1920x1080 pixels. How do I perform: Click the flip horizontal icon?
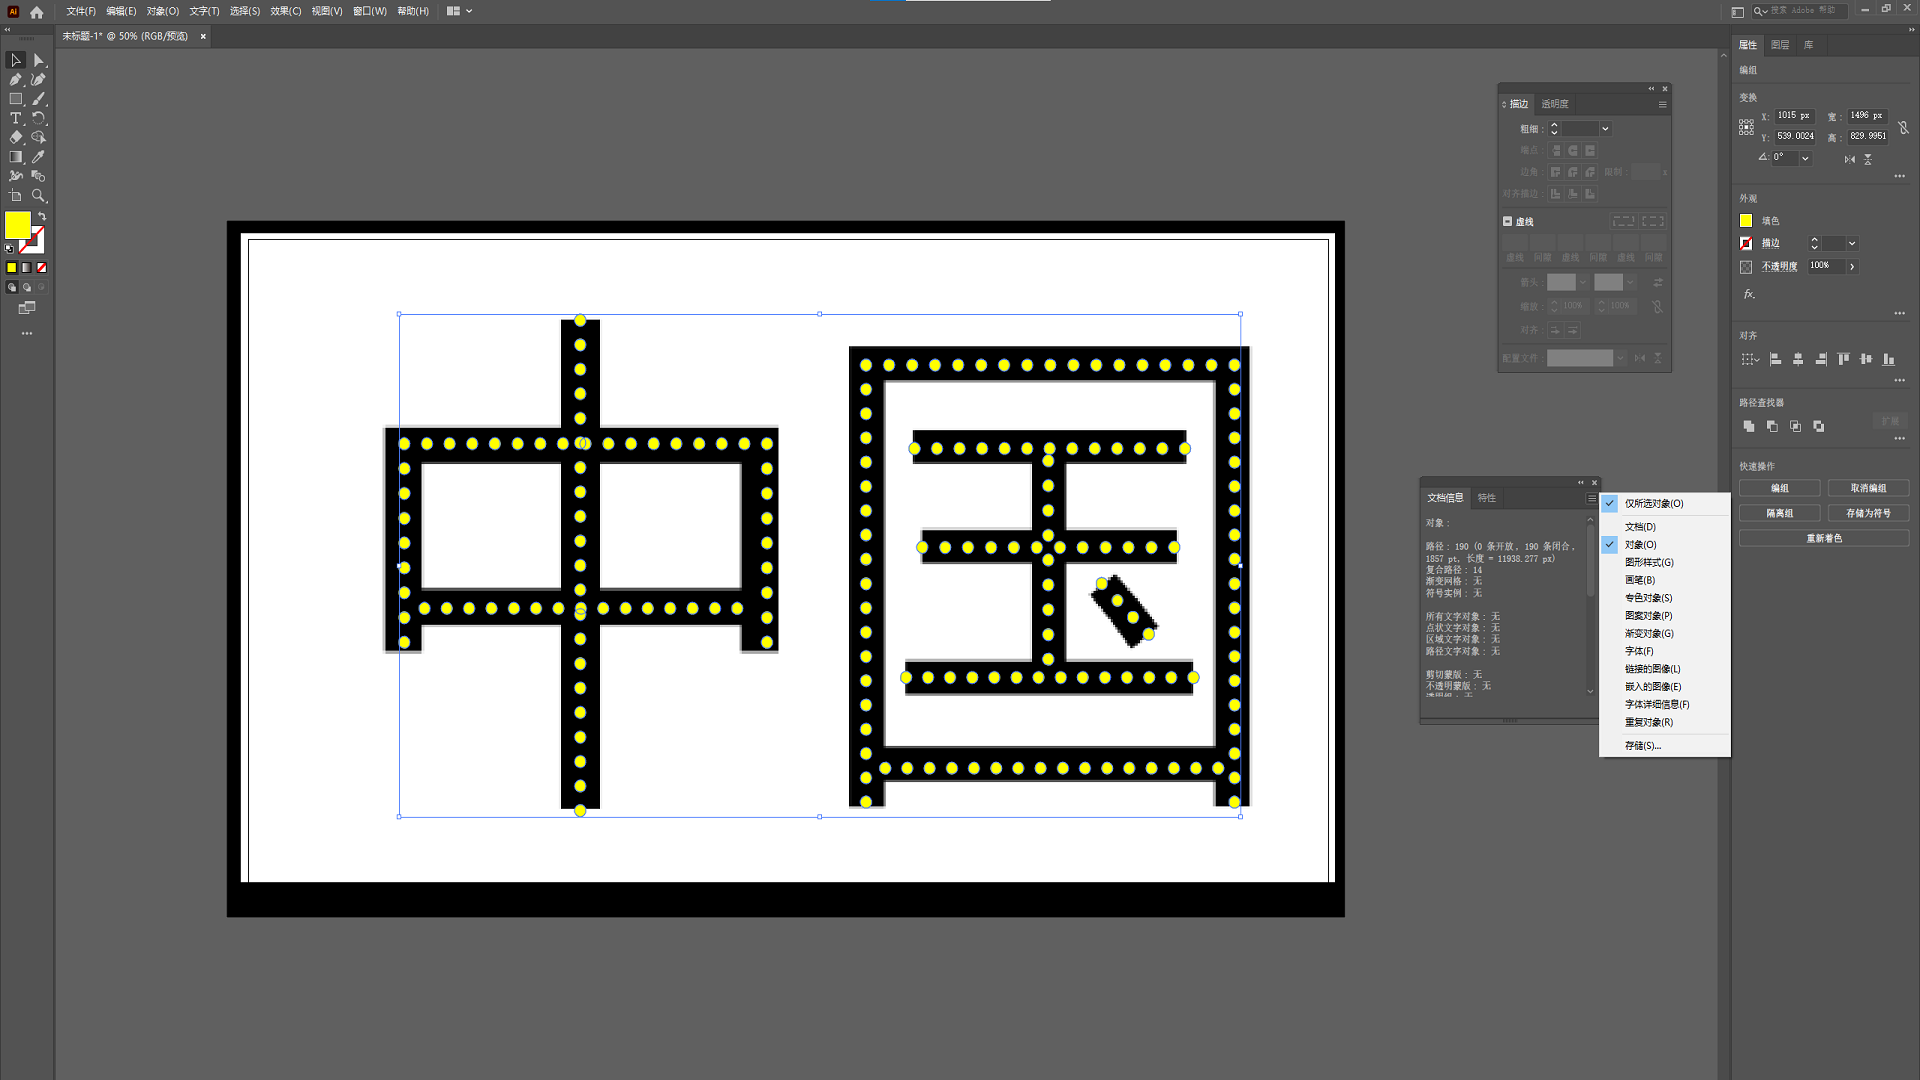[1849, 159]
